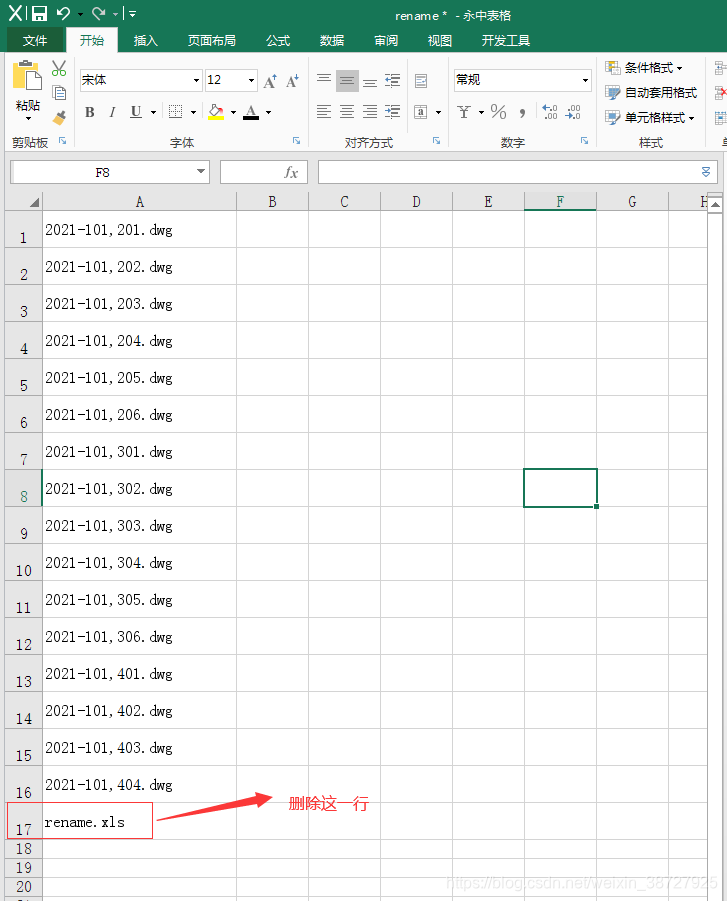Align text left

click(324, 111)
